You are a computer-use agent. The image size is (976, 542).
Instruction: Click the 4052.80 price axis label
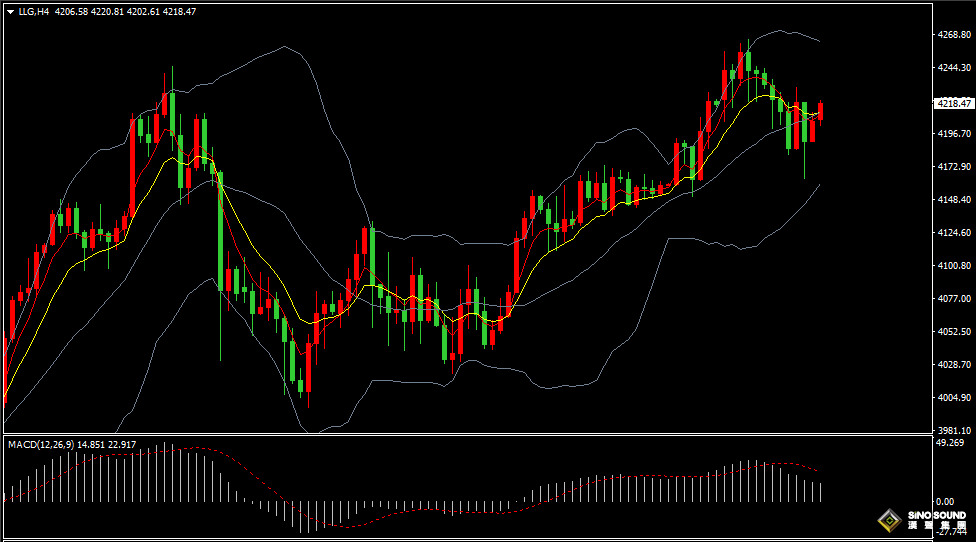[x=953, y=332]
